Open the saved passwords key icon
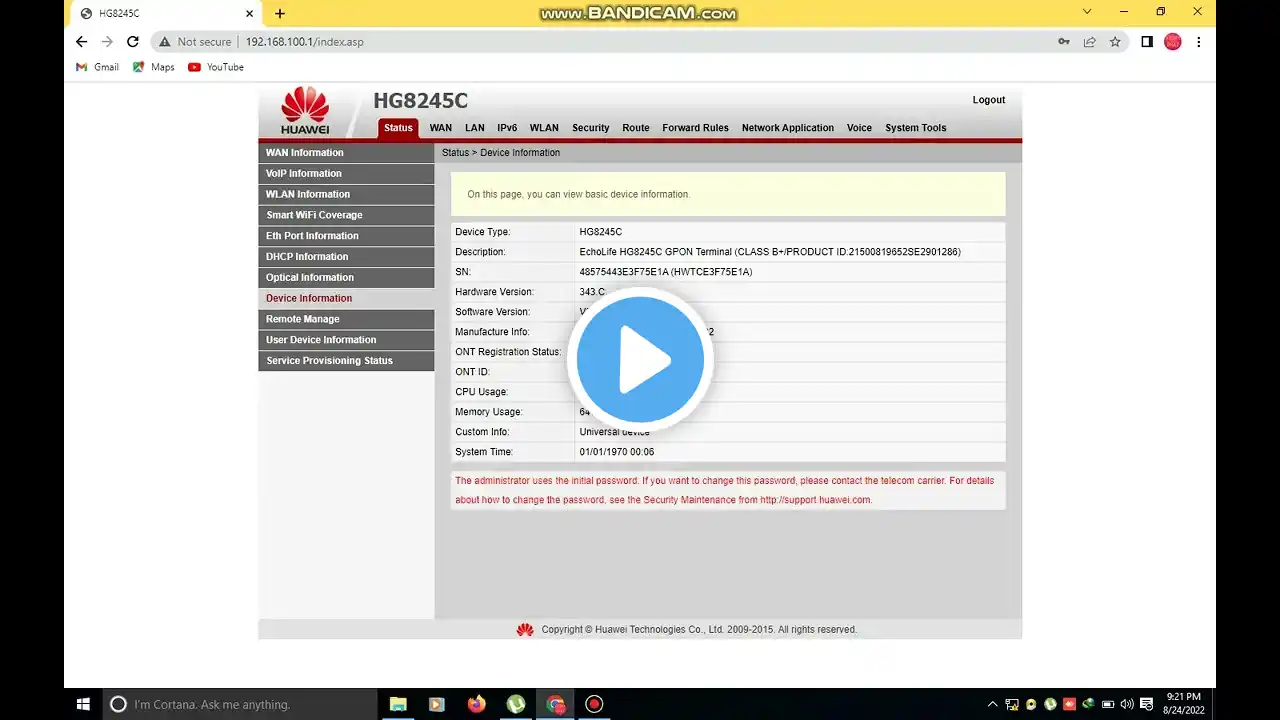 [x=1064, y=42]
